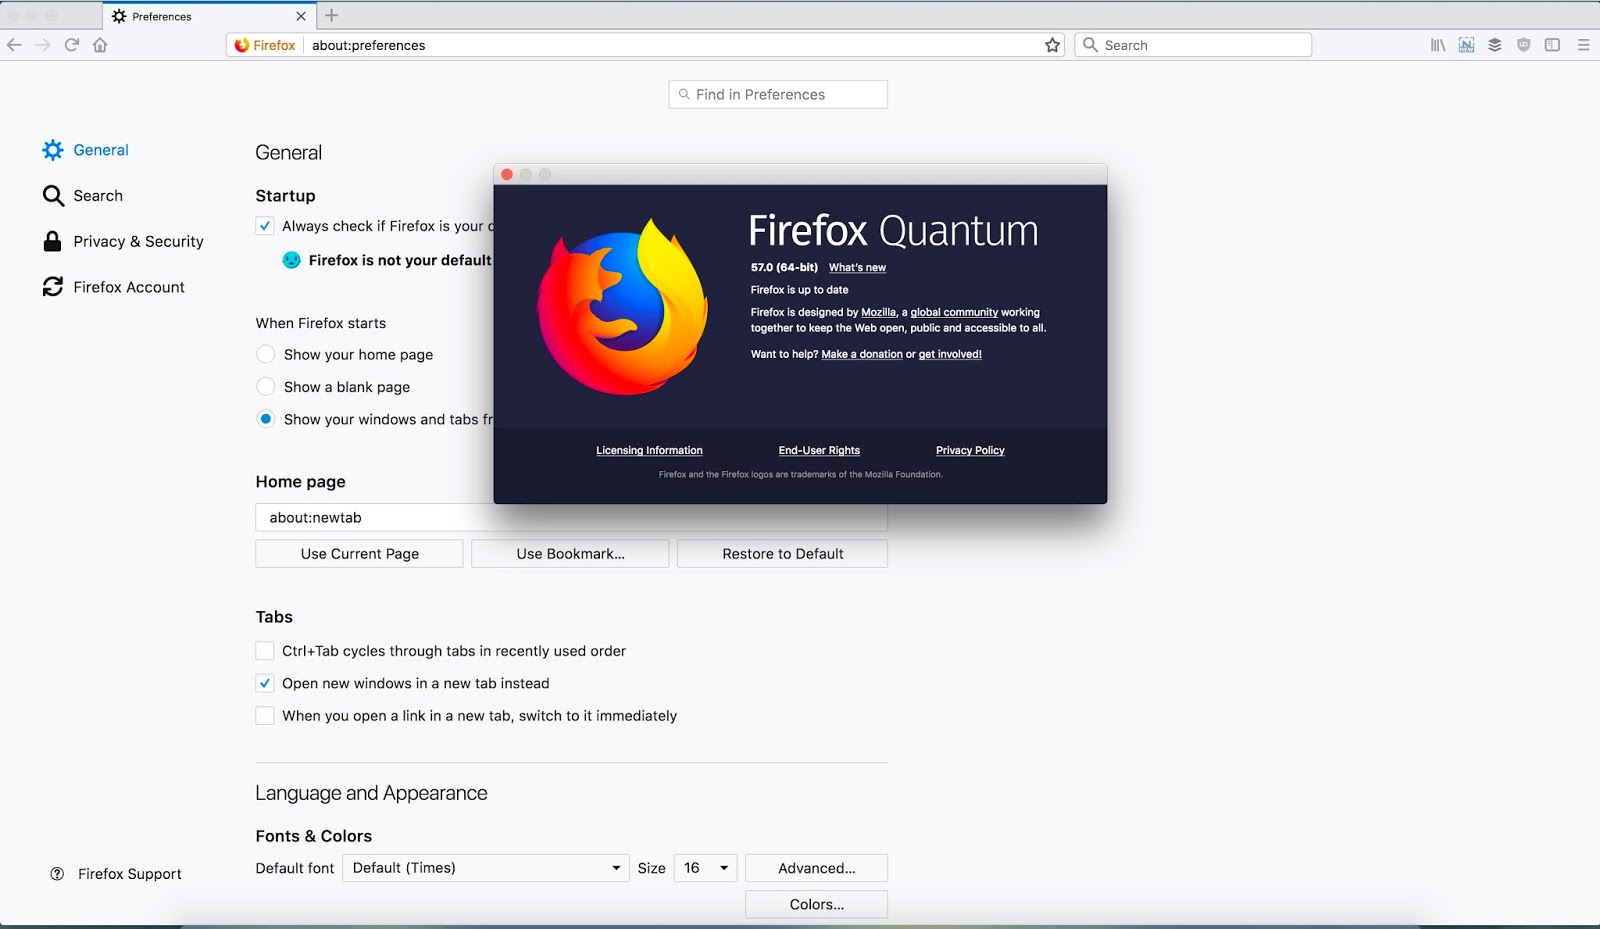Click the Find in Preferences field
Screen dimensions: 1600x929
pyautogui.click(x=778, y=94)
